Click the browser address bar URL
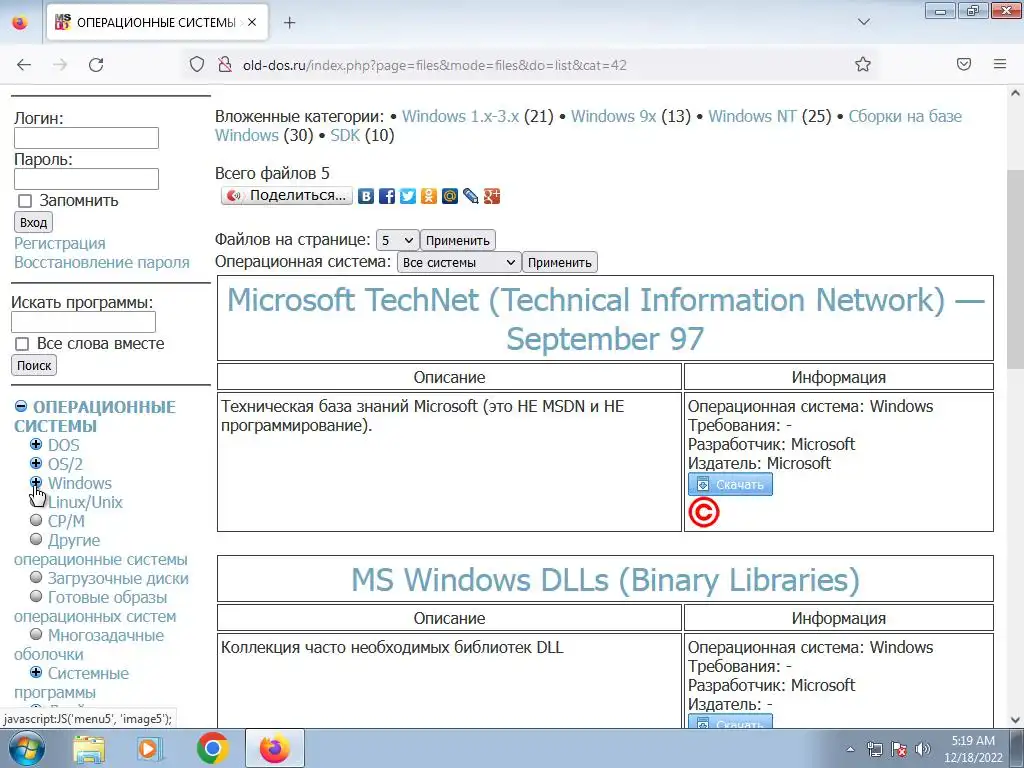This screenshot has height=768, width=1024. click(x=434, y=65)
